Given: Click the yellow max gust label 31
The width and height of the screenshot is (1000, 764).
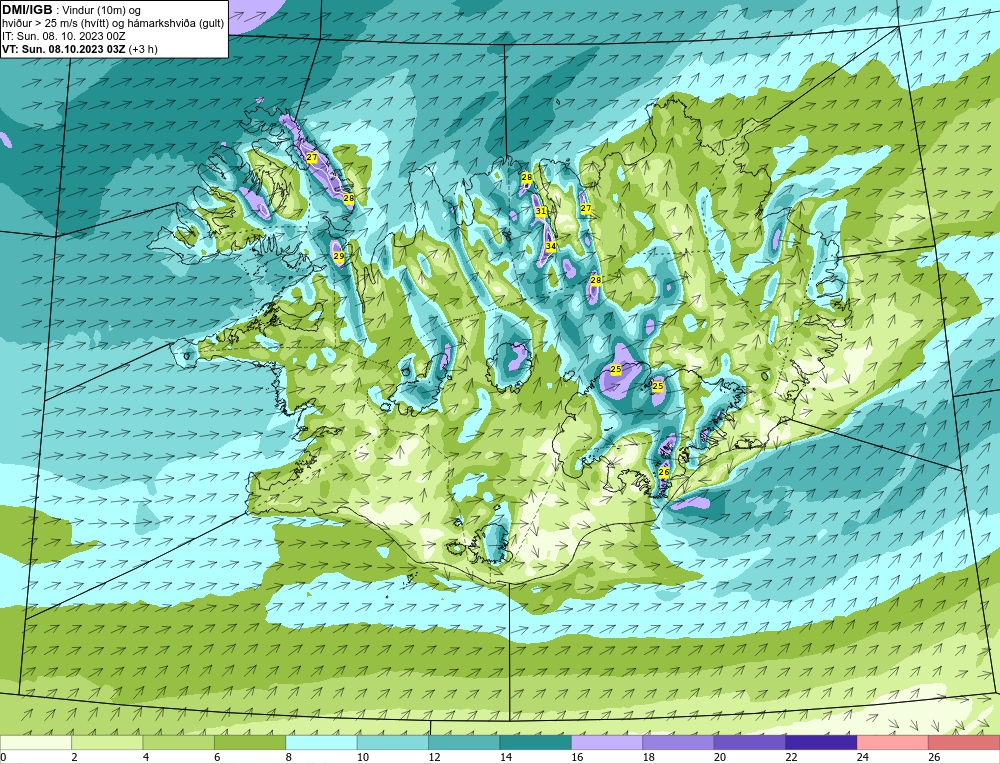Looking at the screenshot, I should [x=541, y=211].
